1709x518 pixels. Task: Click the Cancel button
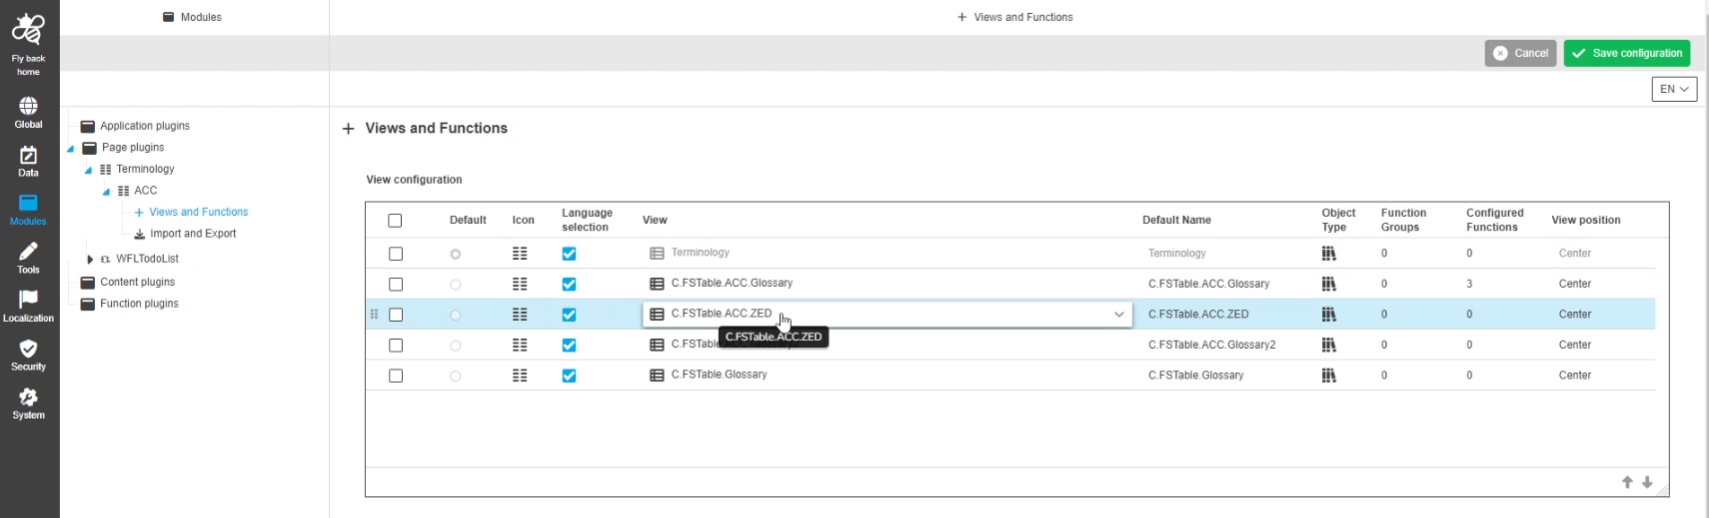(x=1520, y=53)
